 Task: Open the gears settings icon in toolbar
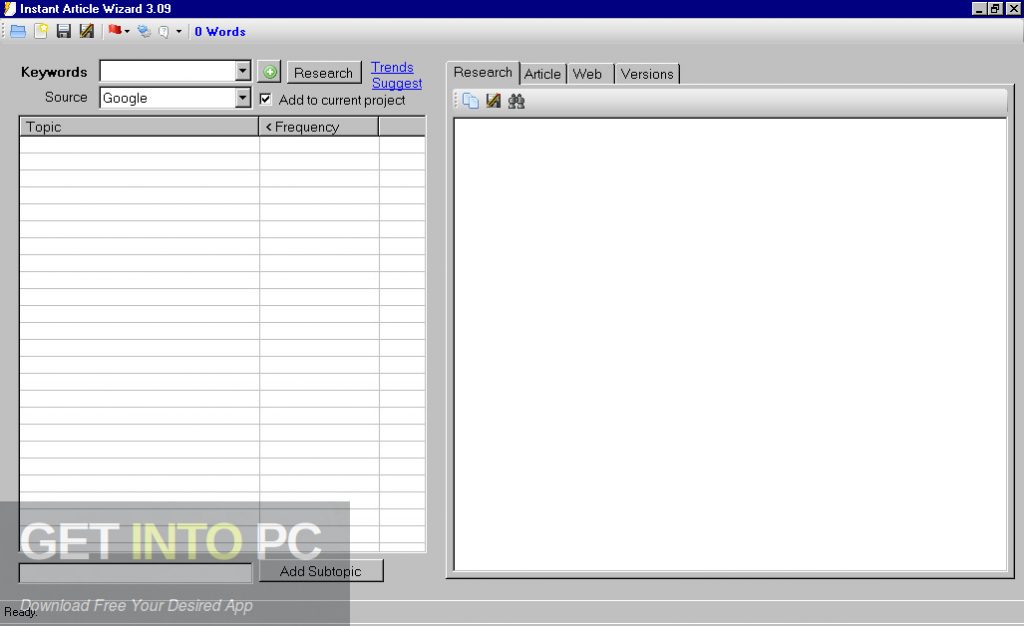click(x=144, y=31)
